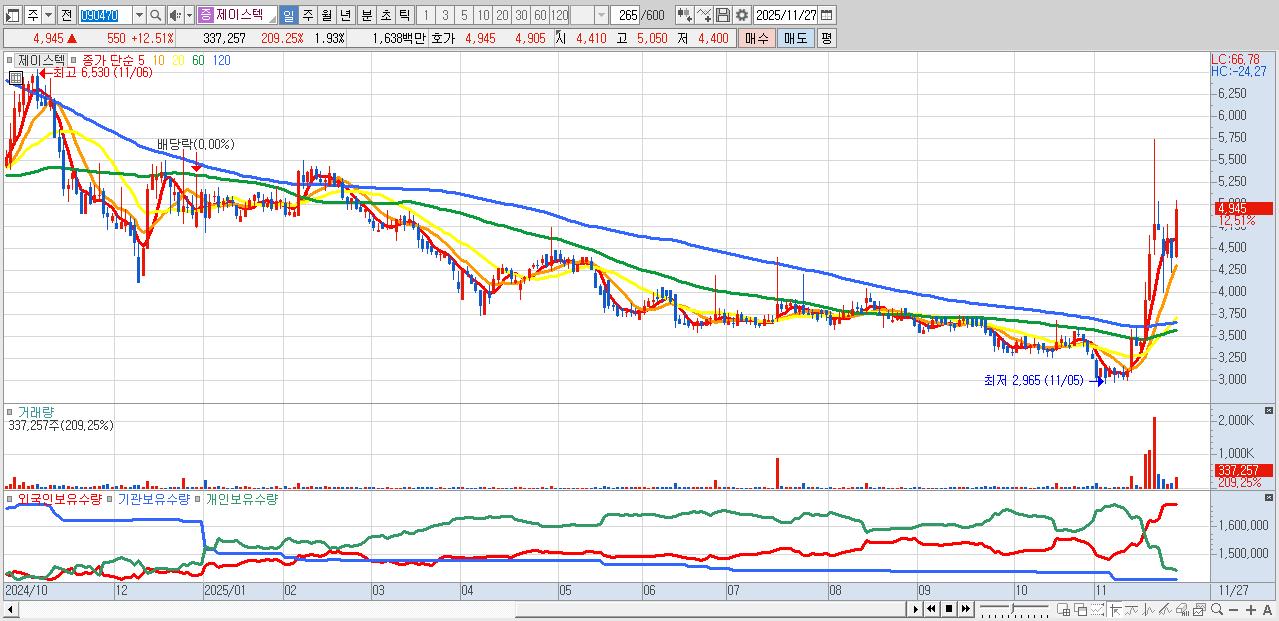Image resolution: width=1279 pixels, height=621 pixels.
Task: Click the 주 market type selector
Action: coord(33,15)
